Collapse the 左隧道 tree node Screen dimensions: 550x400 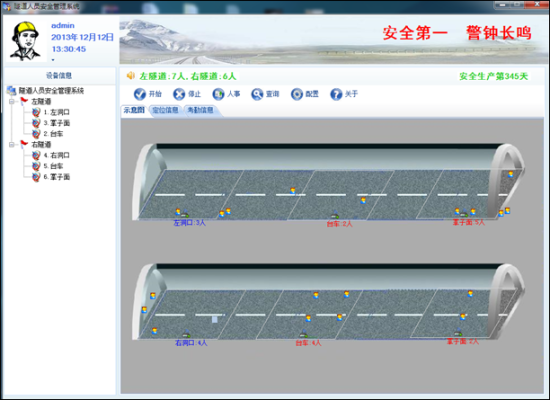click(x=12, y=102)
